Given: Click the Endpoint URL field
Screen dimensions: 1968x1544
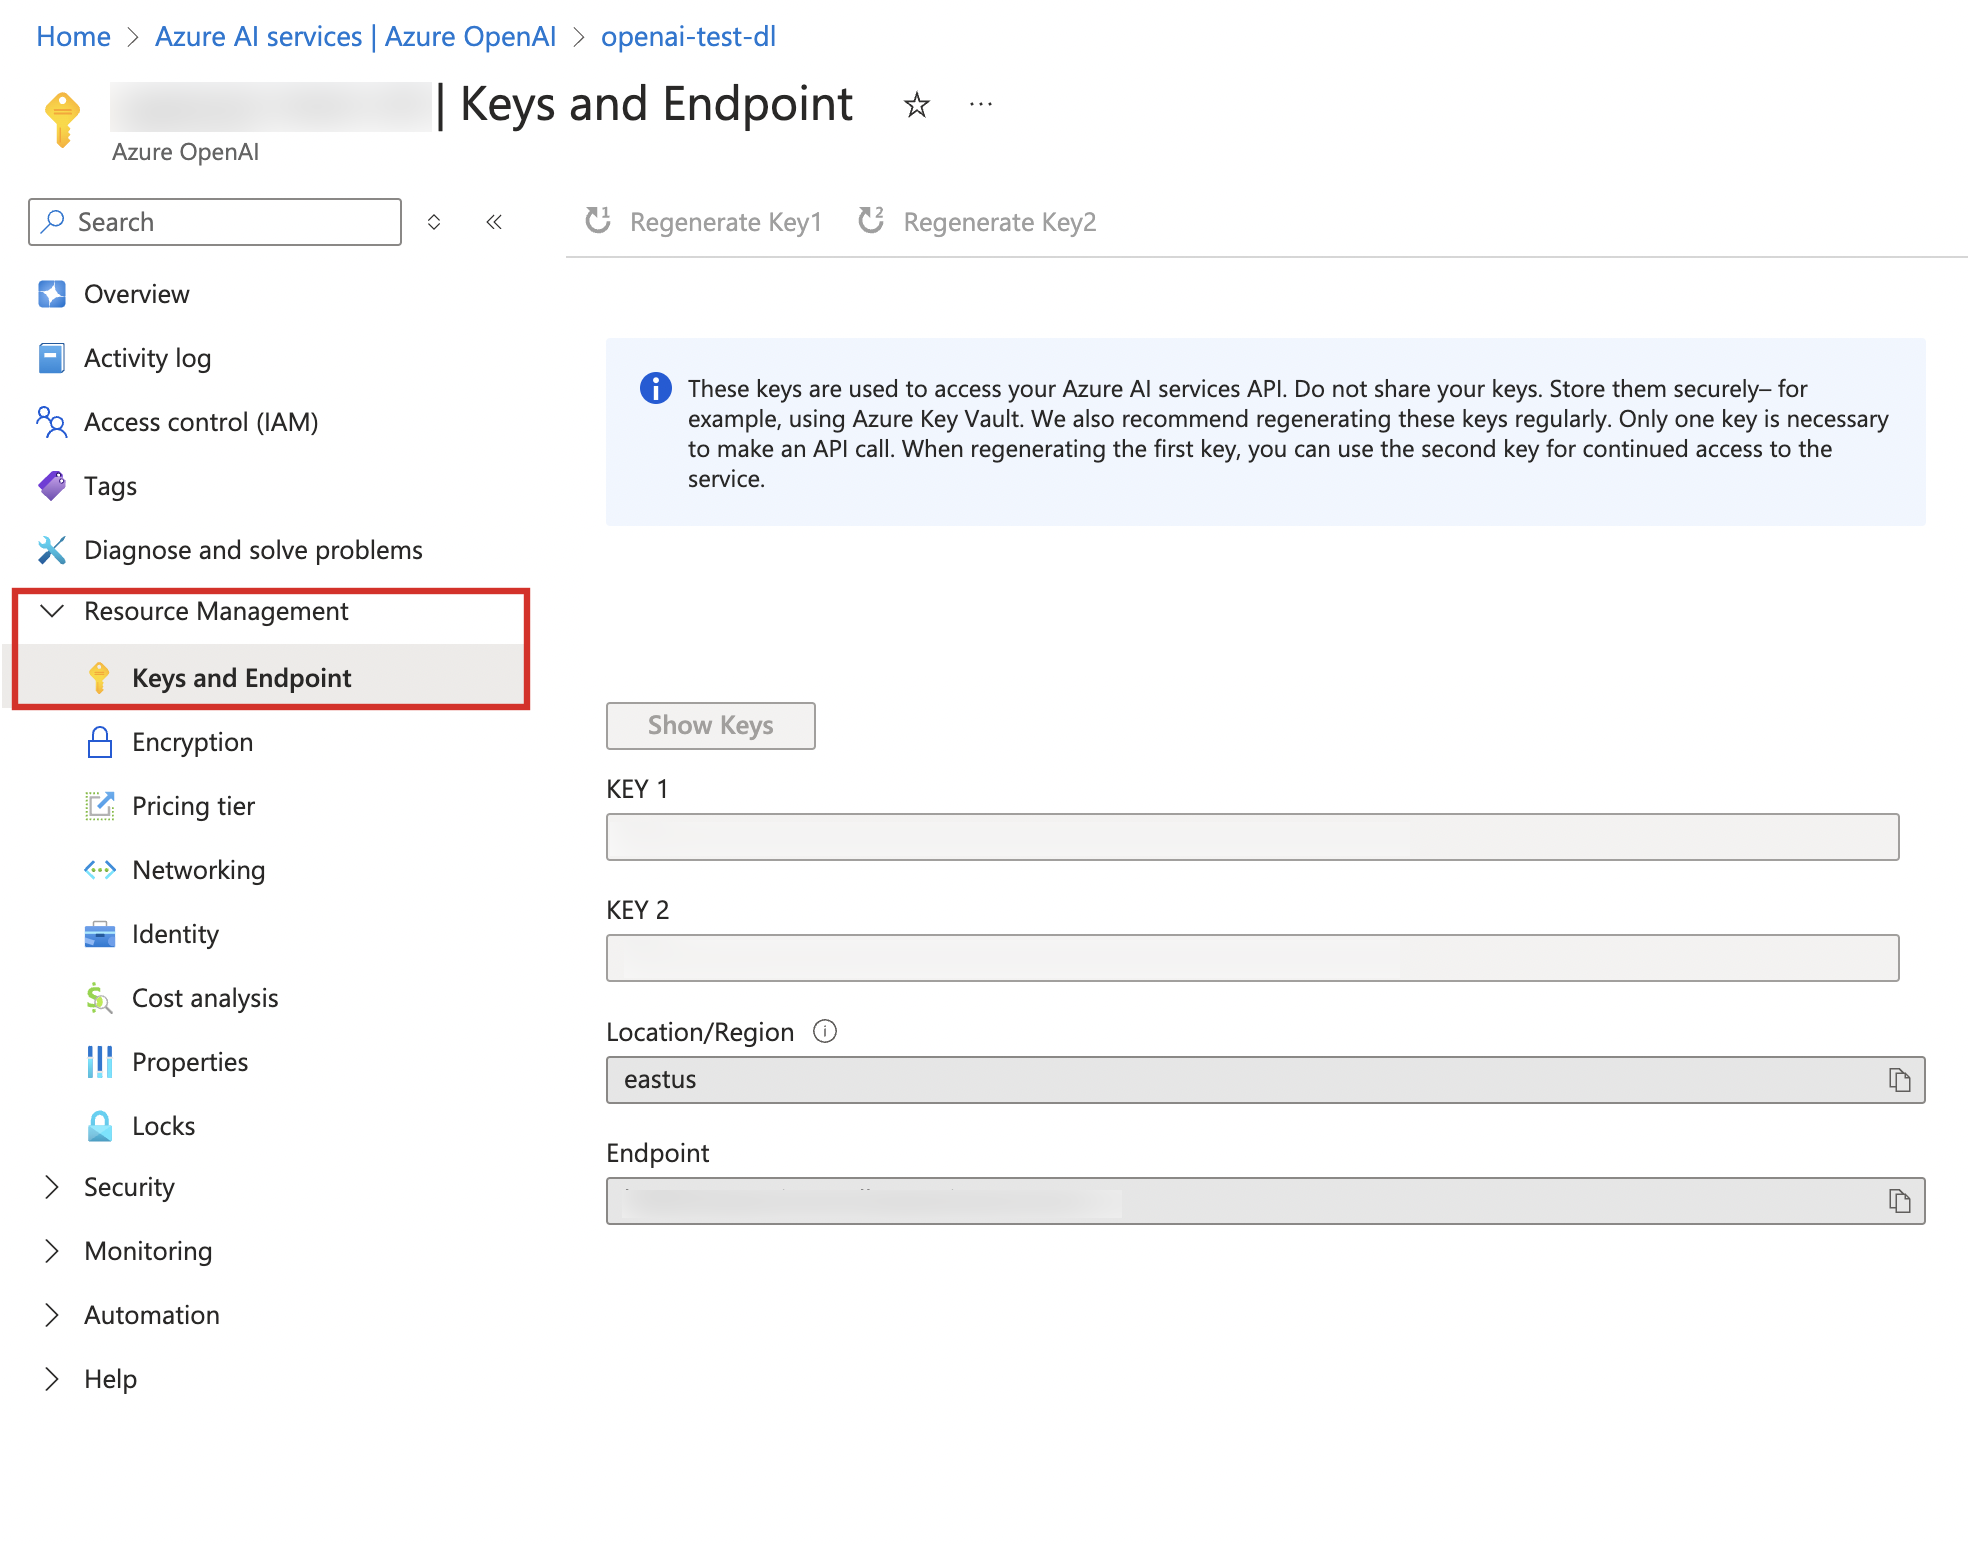Looking at the screenshot, I should 1265,1201.
